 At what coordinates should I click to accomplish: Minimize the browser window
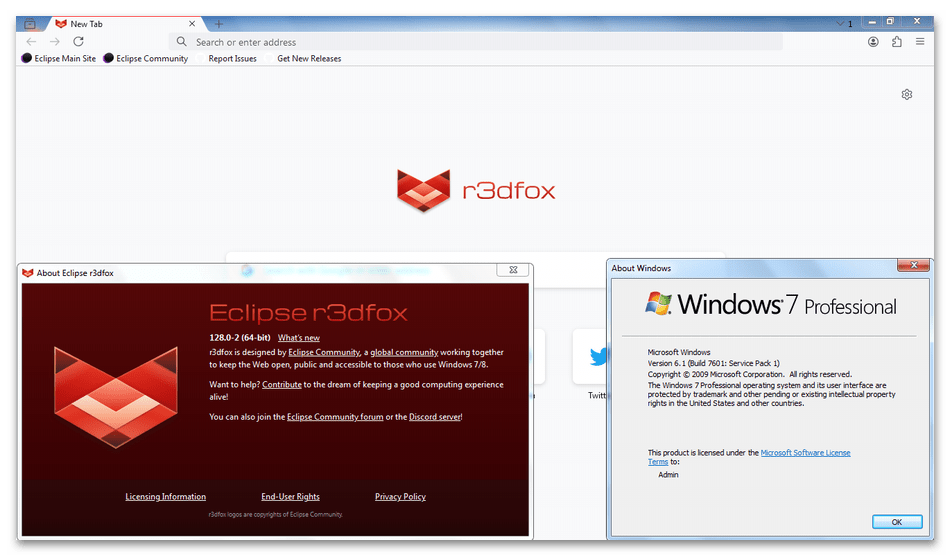[x=872, y=22]
